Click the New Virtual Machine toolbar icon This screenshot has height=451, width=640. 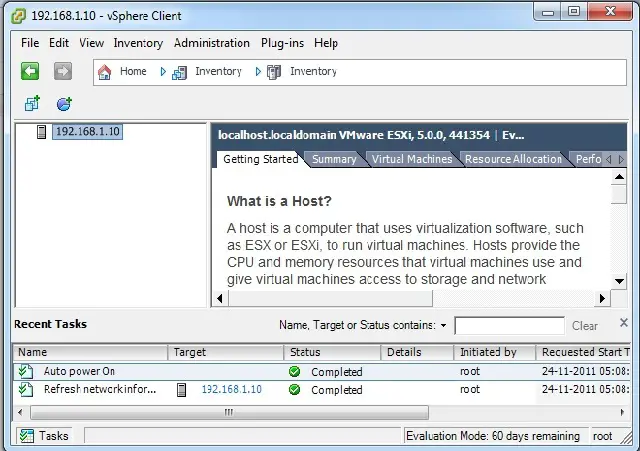click(x=32, y=104)
